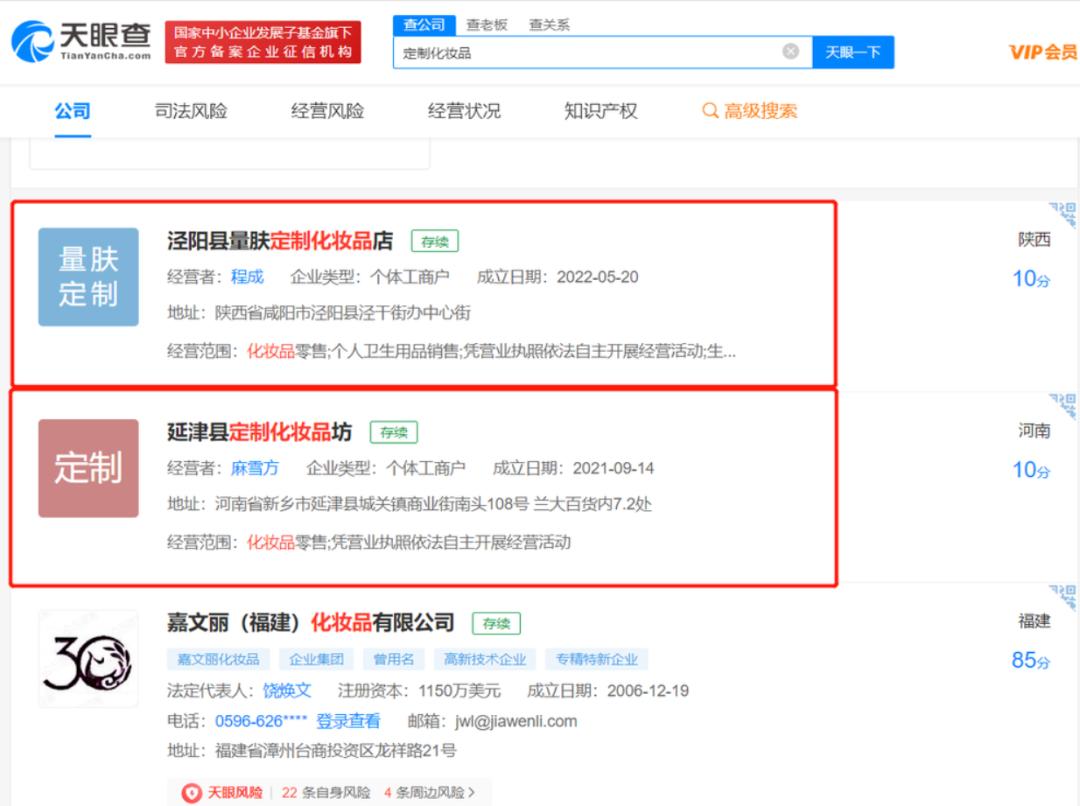
Task: Click the phone number 0596-626****
Action: [x=261, y=721]
